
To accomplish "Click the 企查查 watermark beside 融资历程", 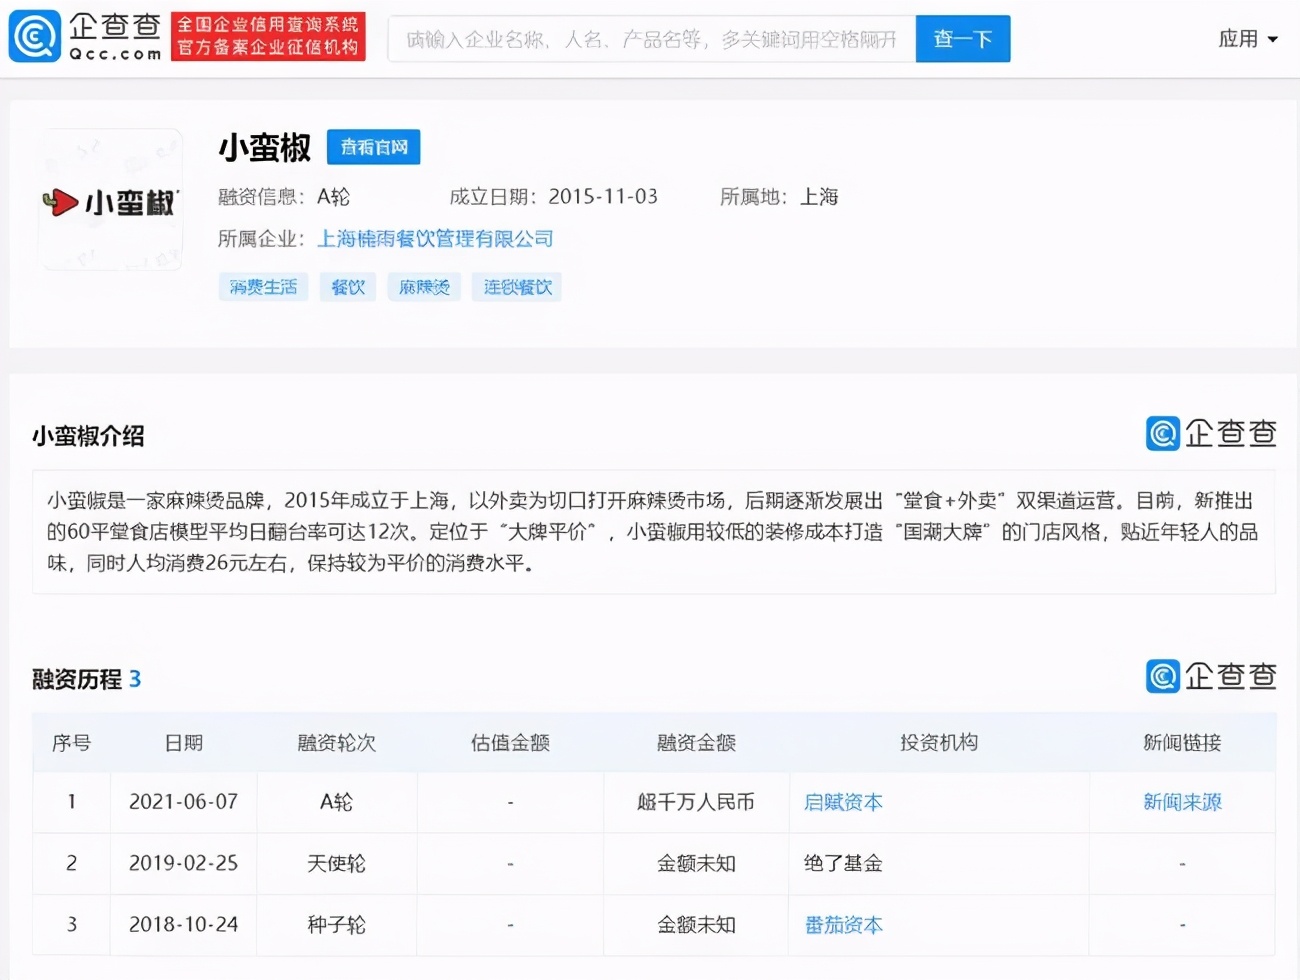I will click(1211, 676).
